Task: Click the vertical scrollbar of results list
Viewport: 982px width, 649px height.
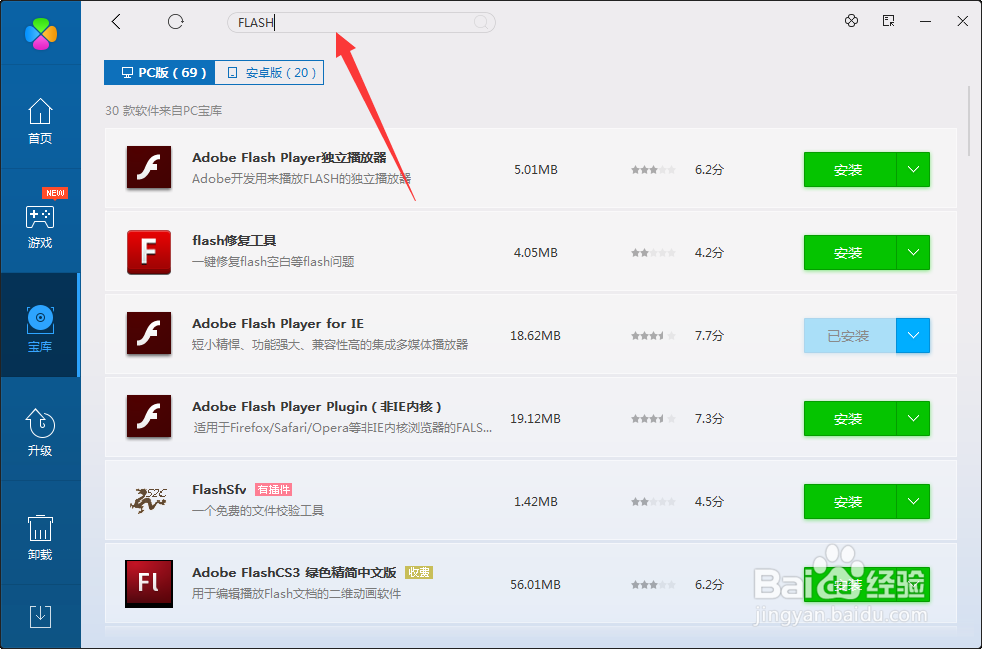Action: pos(969,119)
